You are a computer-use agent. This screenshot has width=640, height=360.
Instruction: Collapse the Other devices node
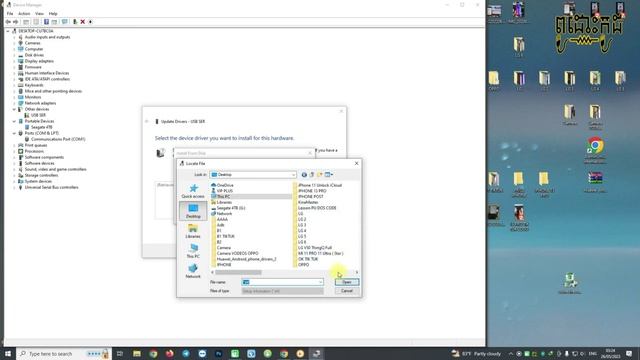click(14, 109)
